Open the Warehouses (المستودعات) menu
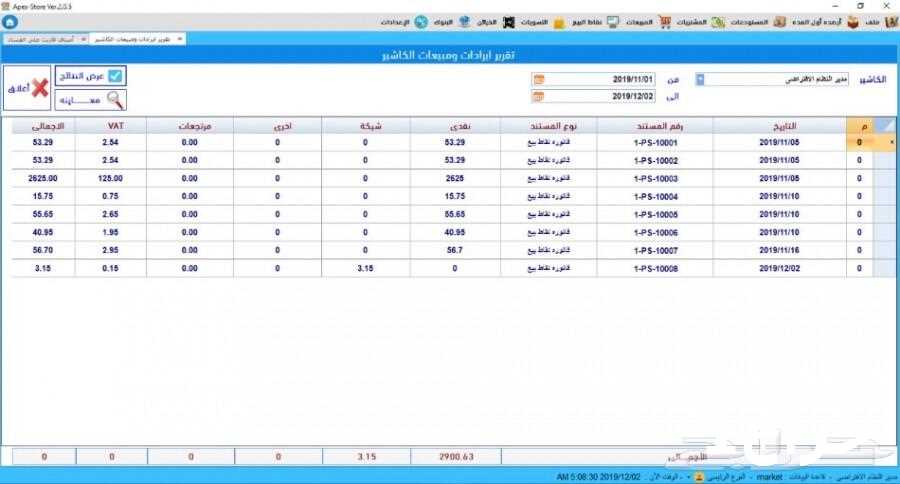 741,22
